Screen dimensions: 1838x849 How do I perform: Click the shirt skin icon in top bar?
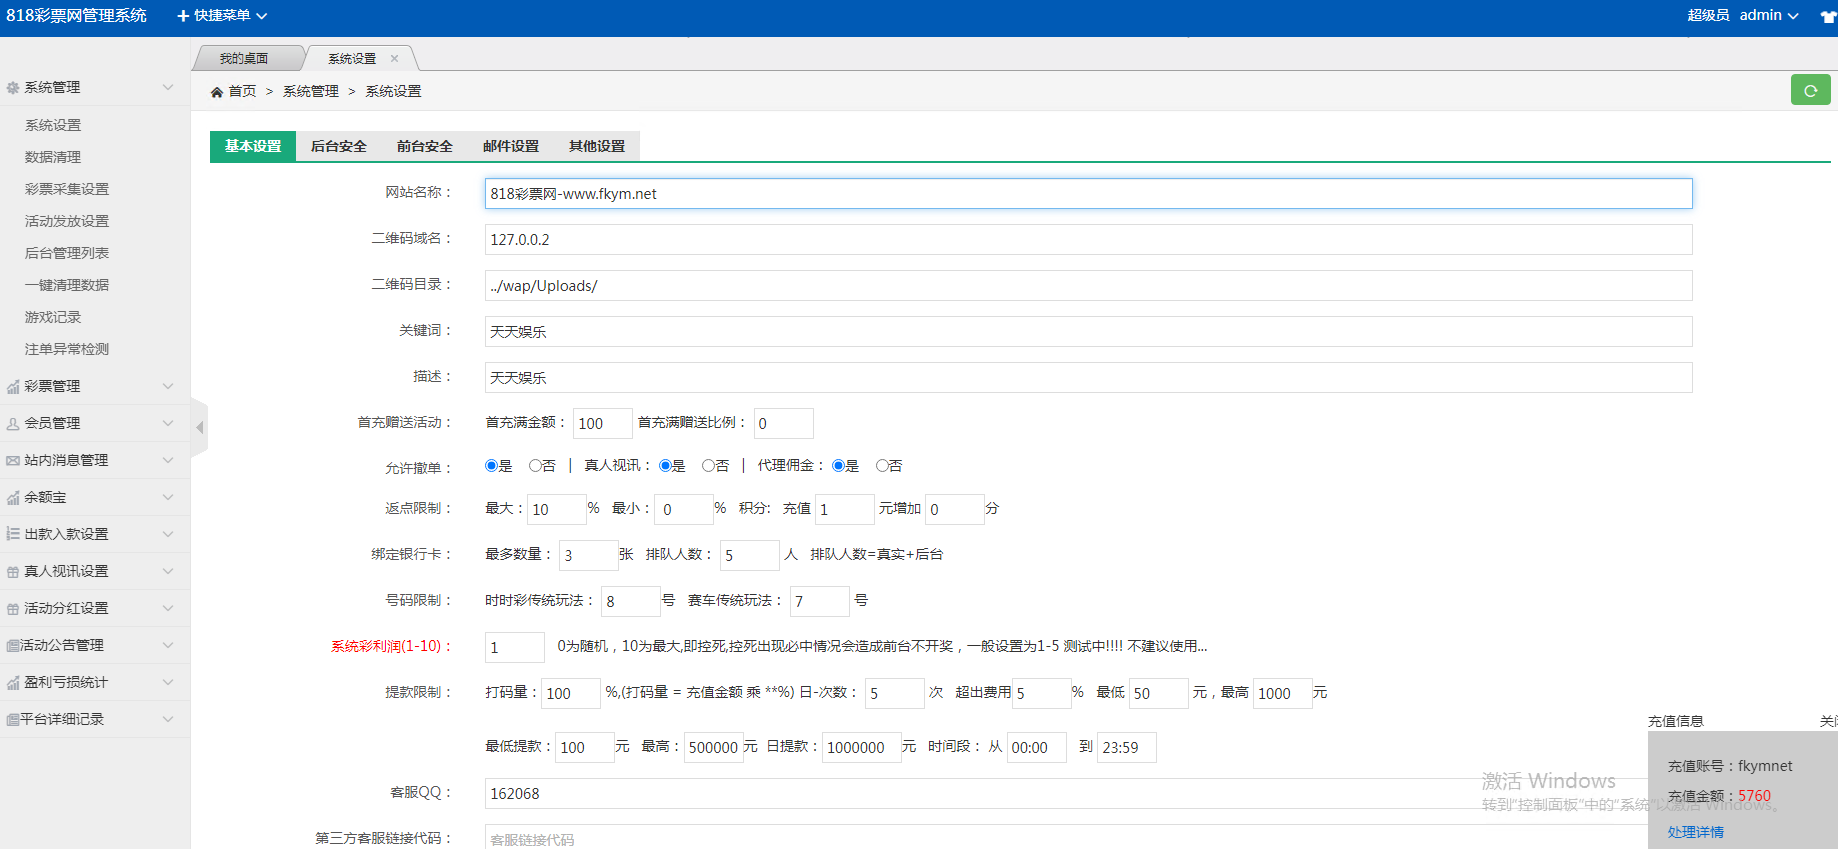coord(1827,16)
